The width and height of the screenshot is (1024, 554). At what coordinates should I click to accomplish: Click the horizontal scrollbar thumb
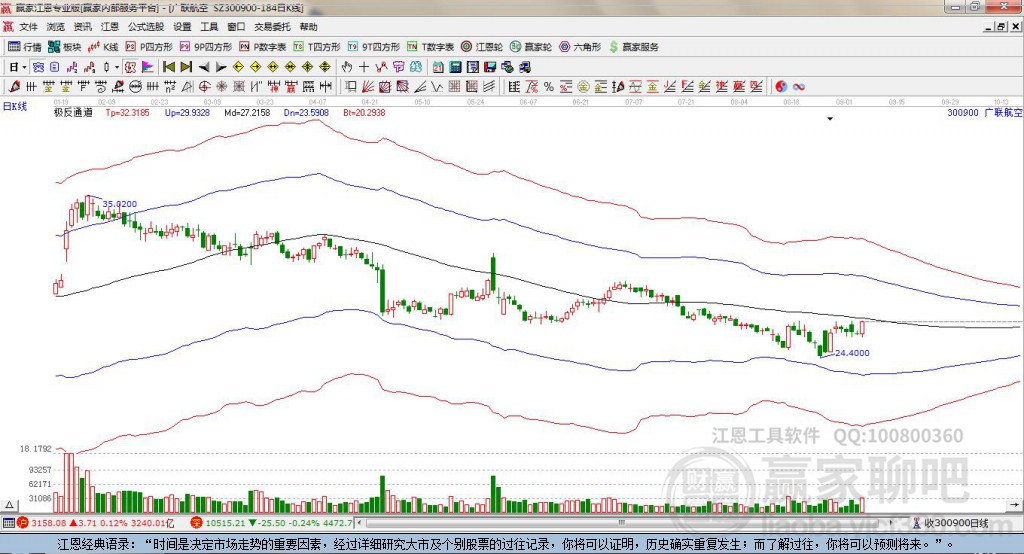pos(621,523)
